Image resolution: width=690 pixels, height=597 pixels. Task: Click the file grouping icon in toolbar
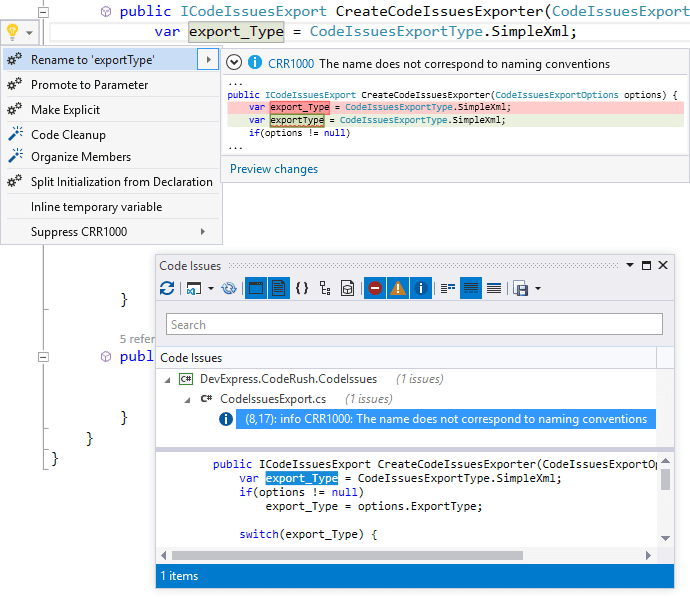pyautogui.click(x=279, y=289)
